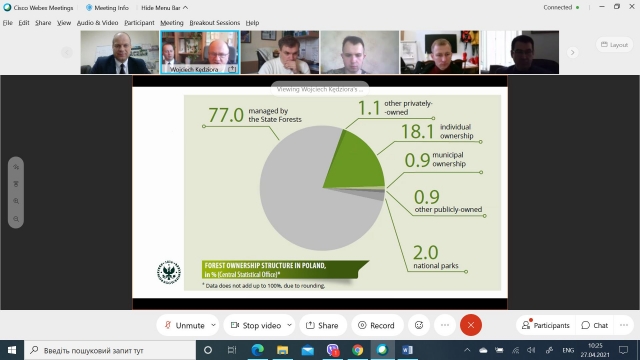Viewport: 640px width, 360px height.
Task: Open the Participant menu
Action: [139, 23]
